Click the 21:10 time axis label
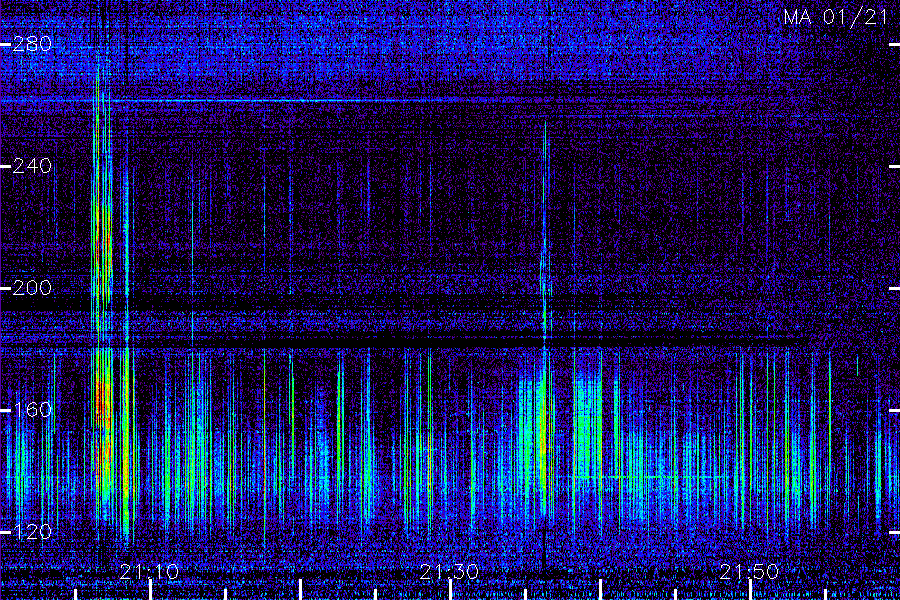 coord(149,572)
